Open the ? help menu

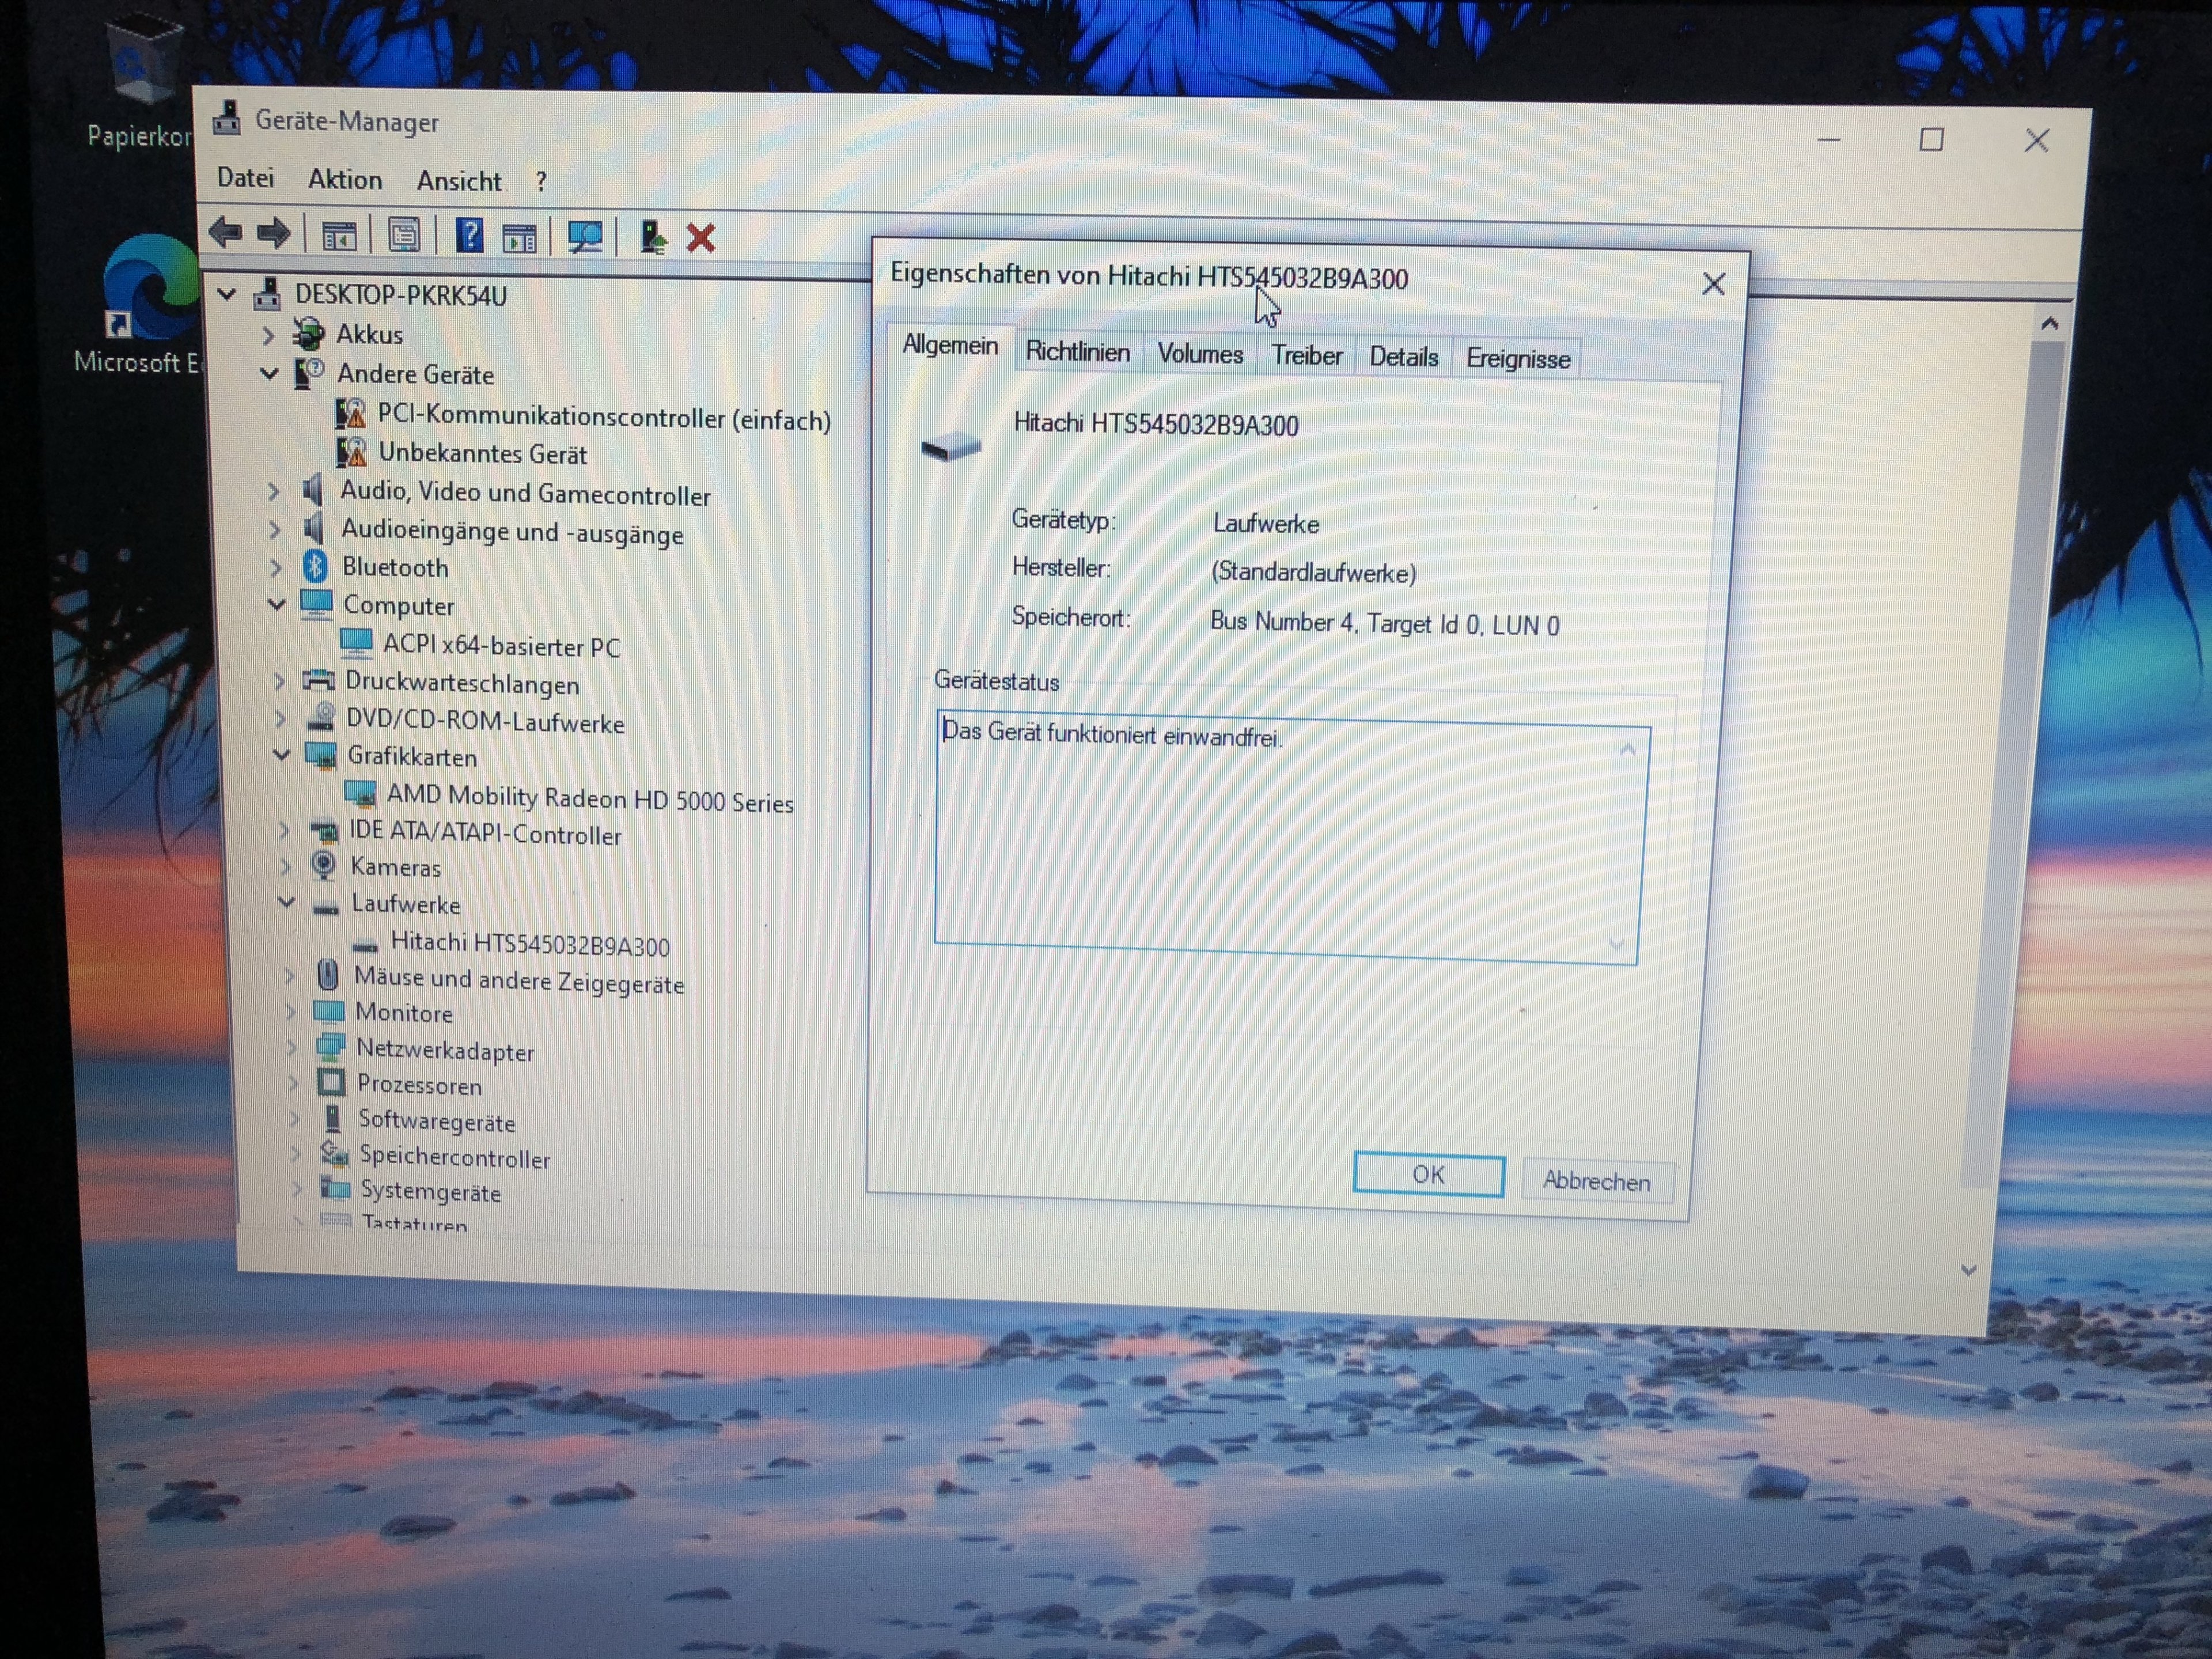pyautogui.click(x=541, y=182)
